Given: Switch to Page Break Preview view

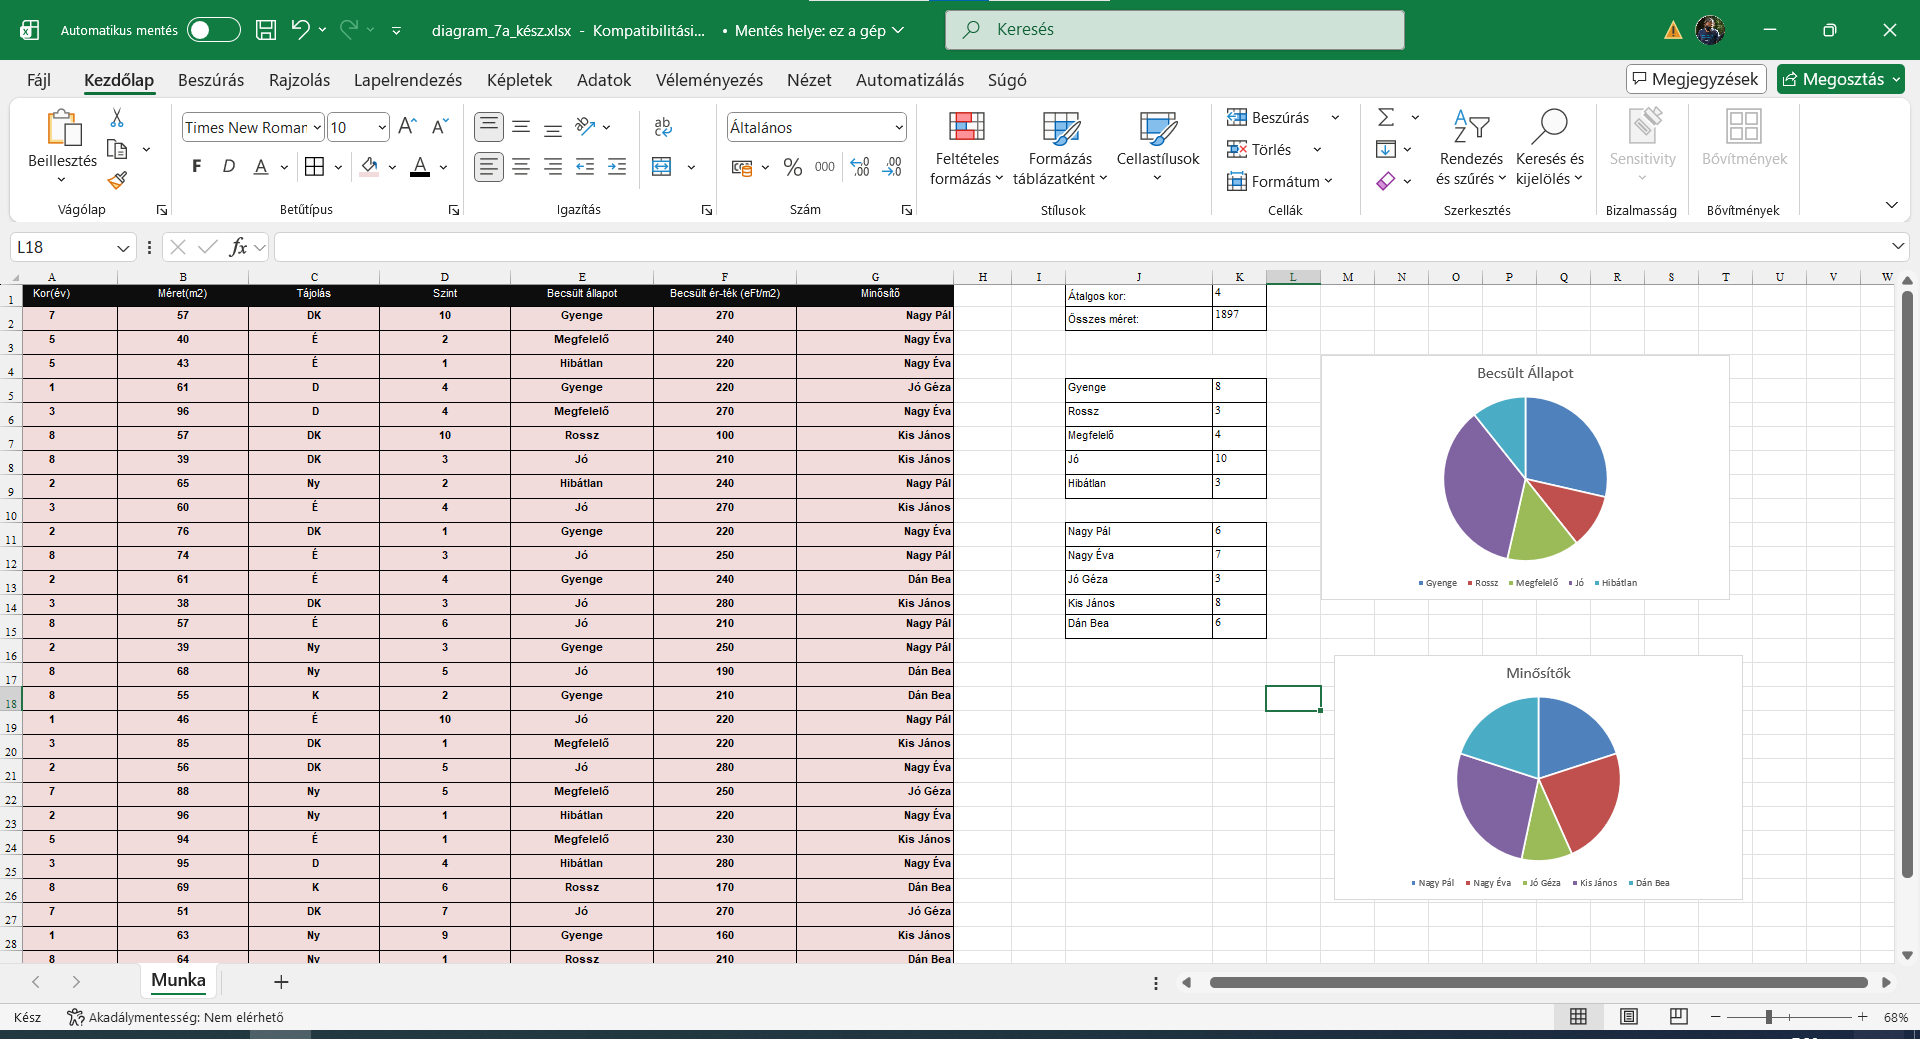Looking at the screenshot, I should click(x=1679, y=1017).
